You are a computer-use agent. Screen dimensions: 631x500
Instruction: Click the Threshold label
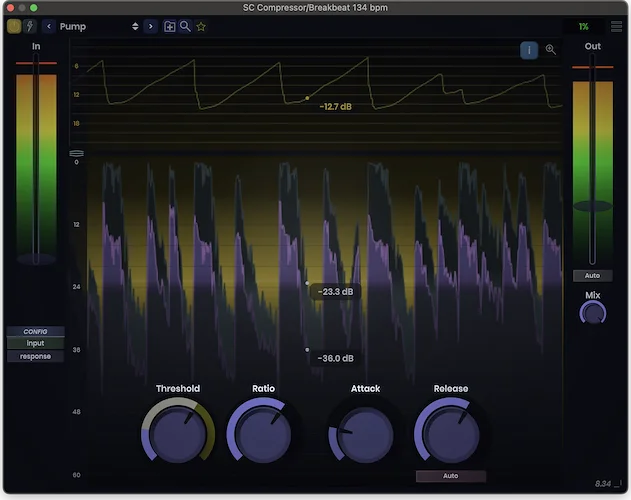point(178,388)
